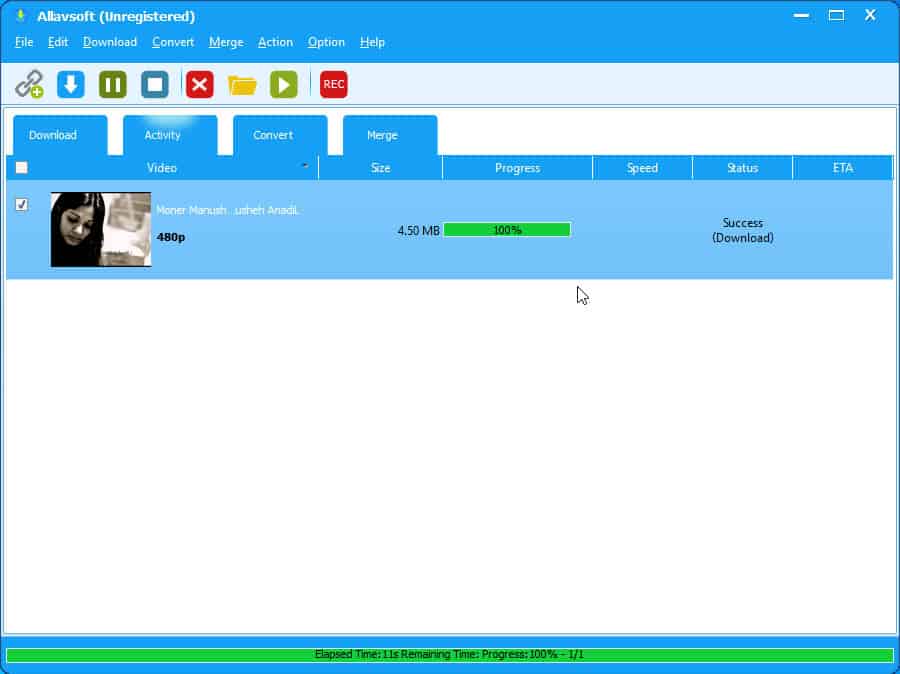The width and height of the screenshot is (900, 674).
Task: Open the Option menu
Action: pos(326,42)
